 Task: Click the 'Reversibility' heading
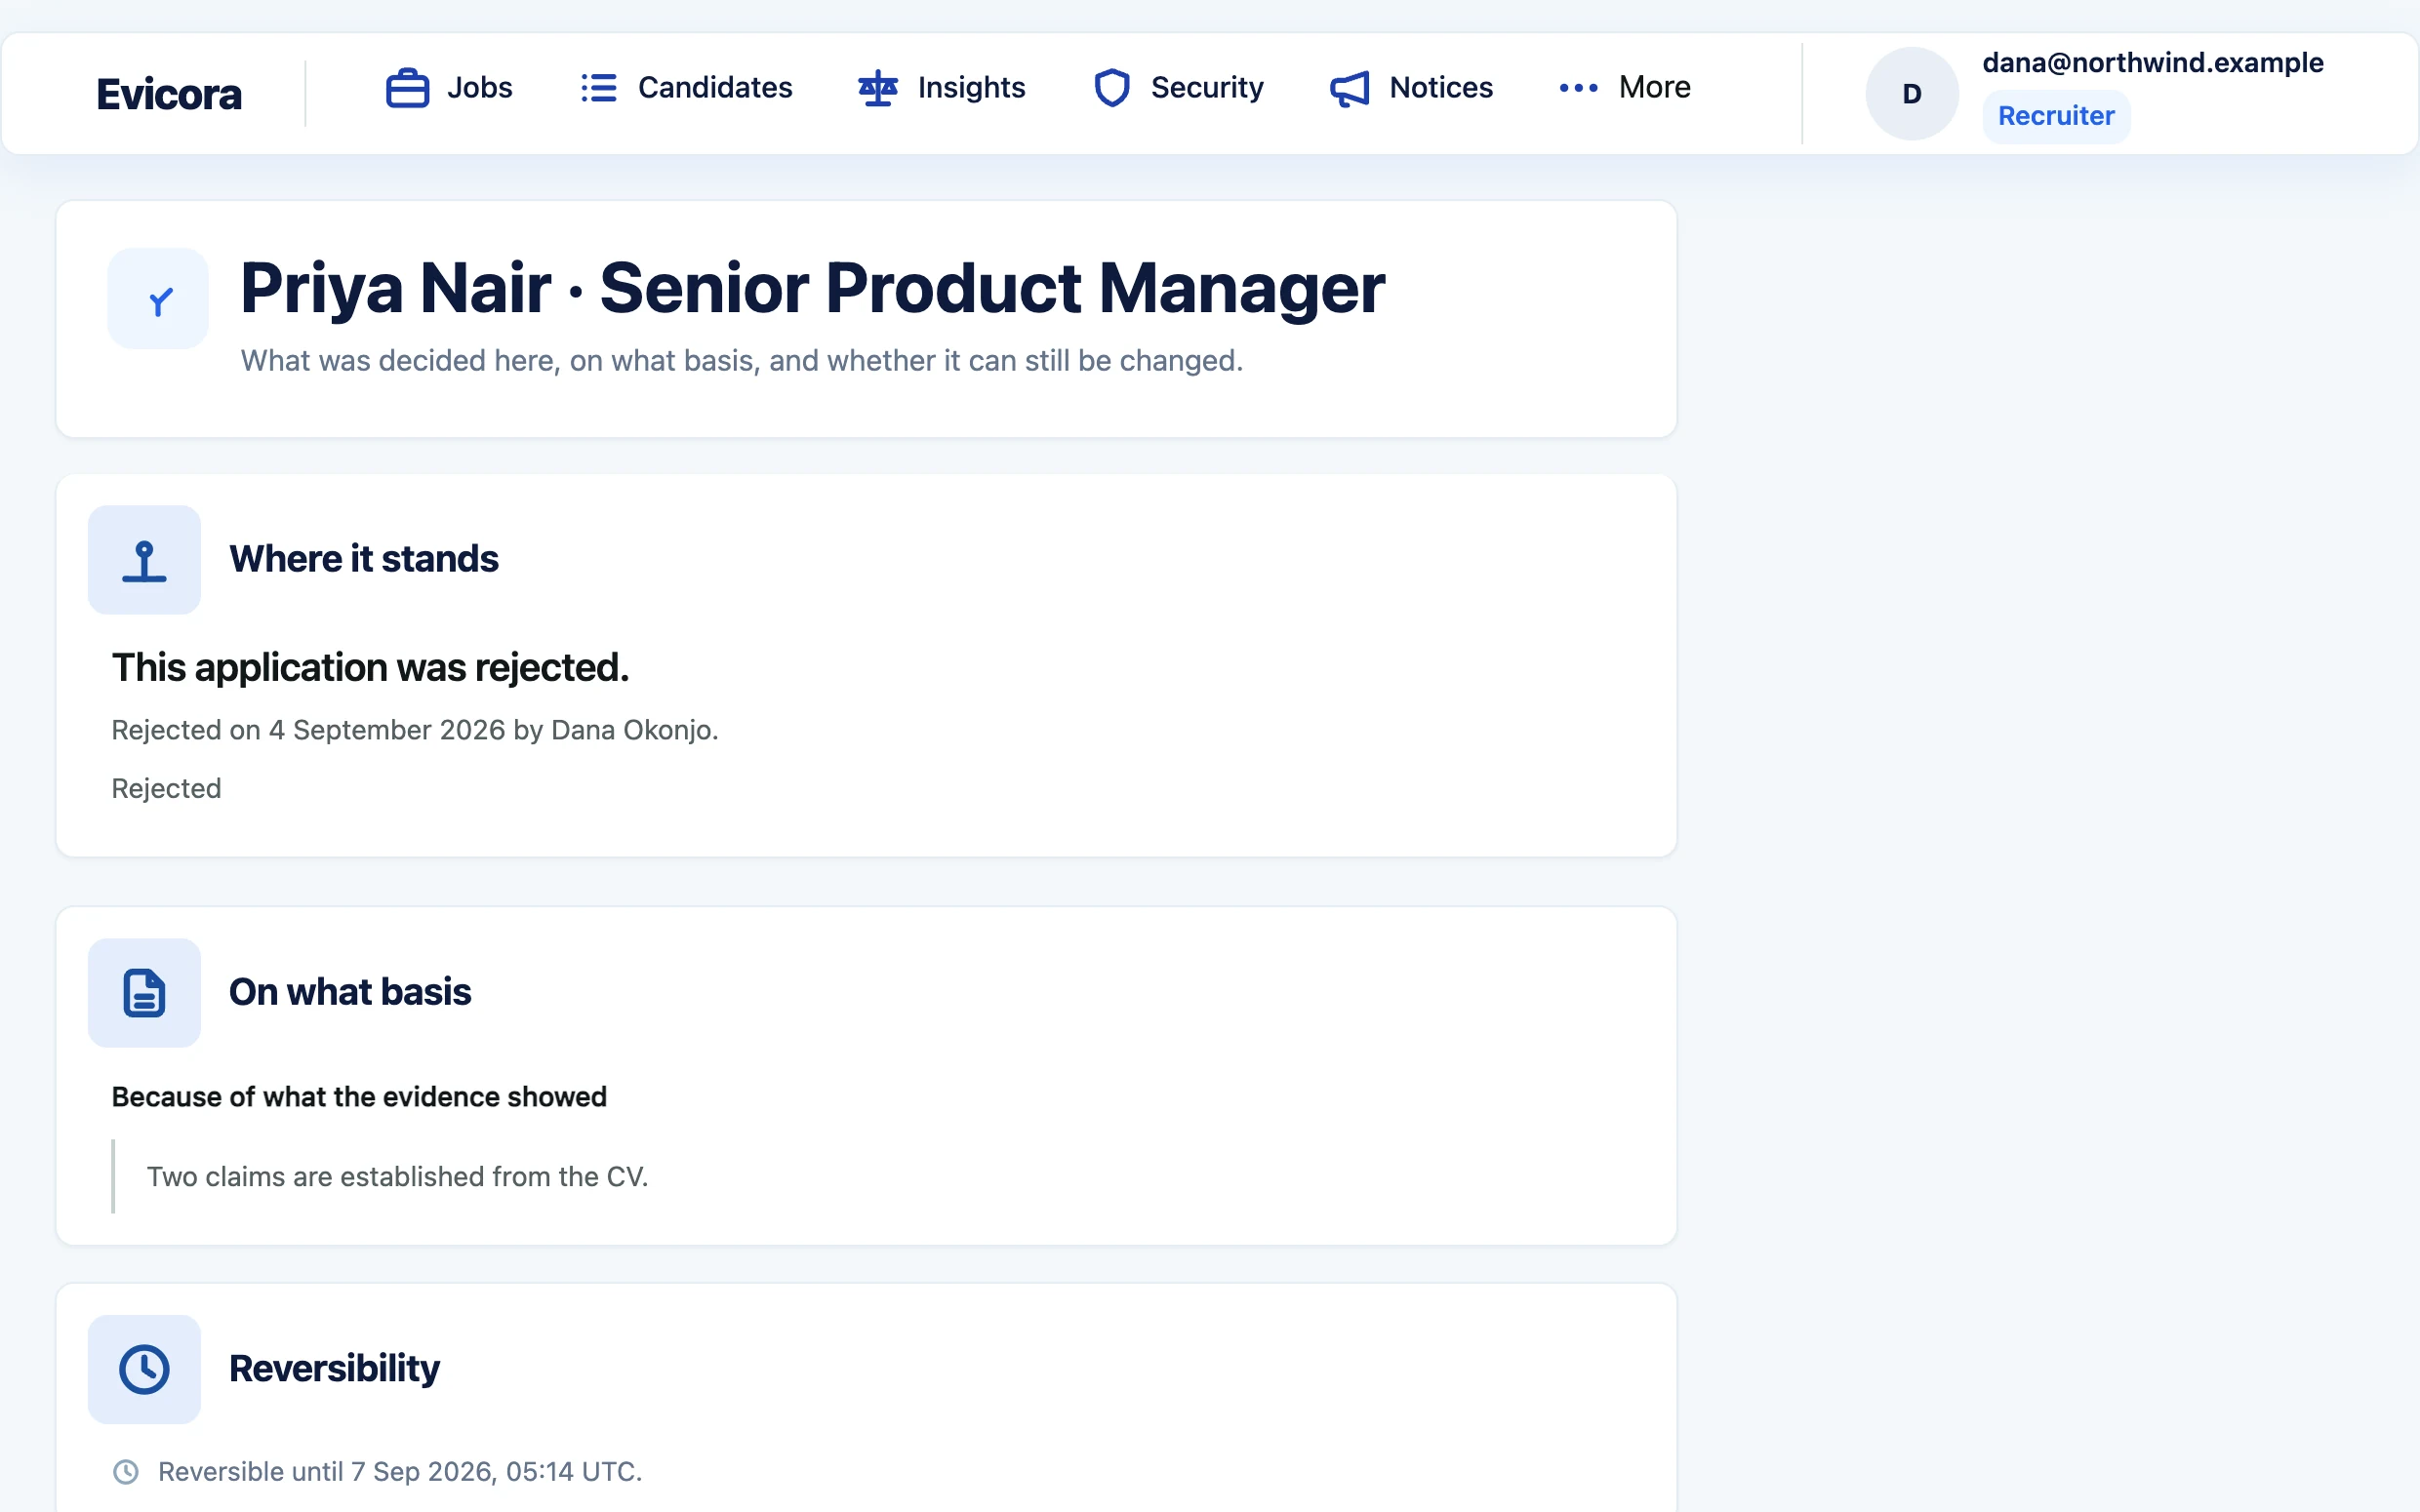(334, 1369)
